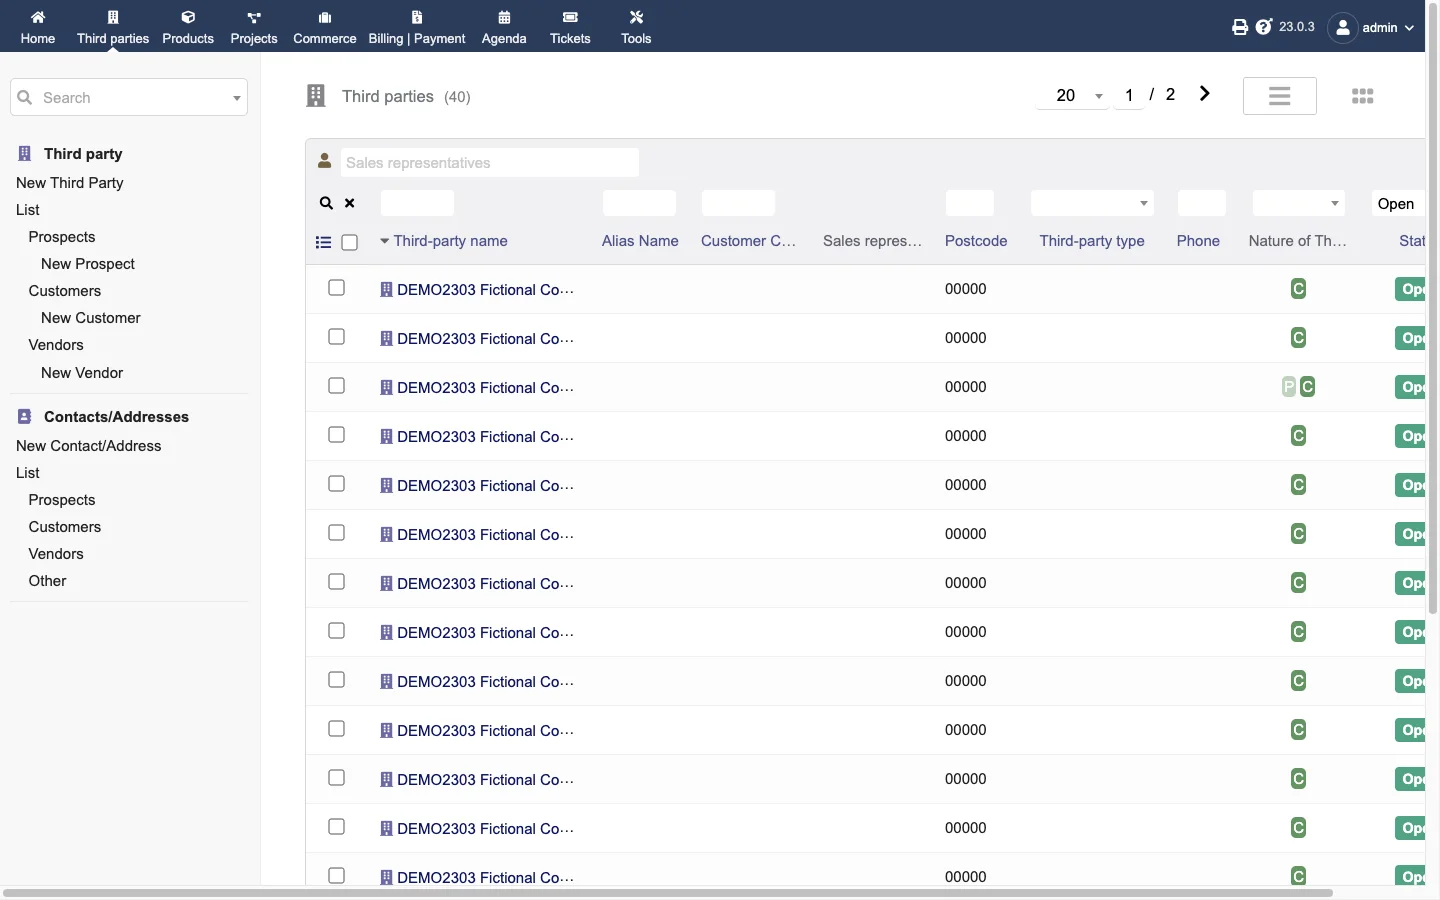The height and width of the screenshot is (900, 1440).
Task: Click the magnifier icon in sidebar Search box
Action: tap(25, 98)
